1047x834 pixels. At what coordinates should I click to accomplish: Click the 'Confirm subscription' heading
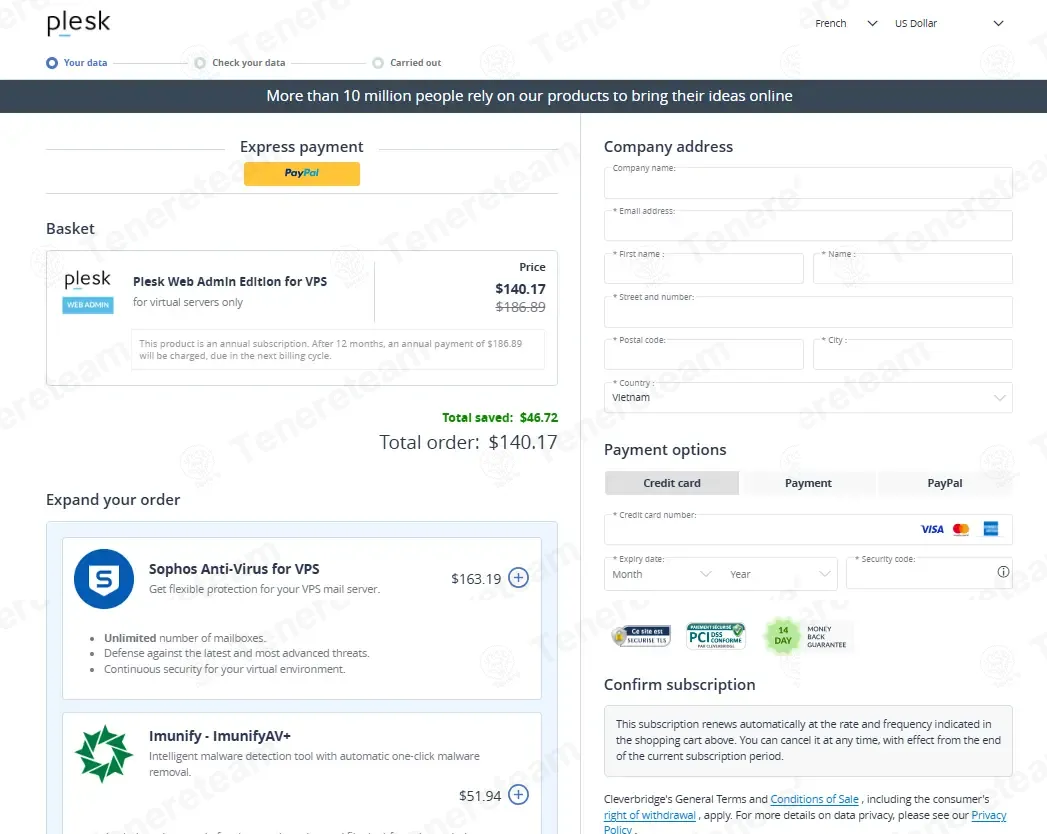pos(679,684)
